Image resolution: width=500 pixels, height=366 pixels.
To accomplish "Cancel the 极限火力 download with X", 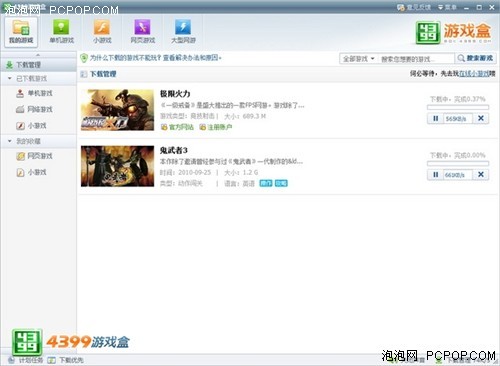I will (481, 119).
